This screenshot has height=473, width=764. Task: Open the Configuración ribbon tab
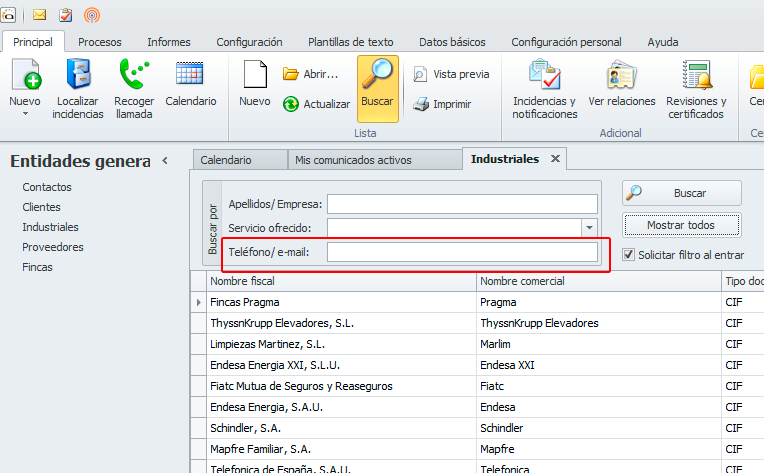click(x=249, y=42)
